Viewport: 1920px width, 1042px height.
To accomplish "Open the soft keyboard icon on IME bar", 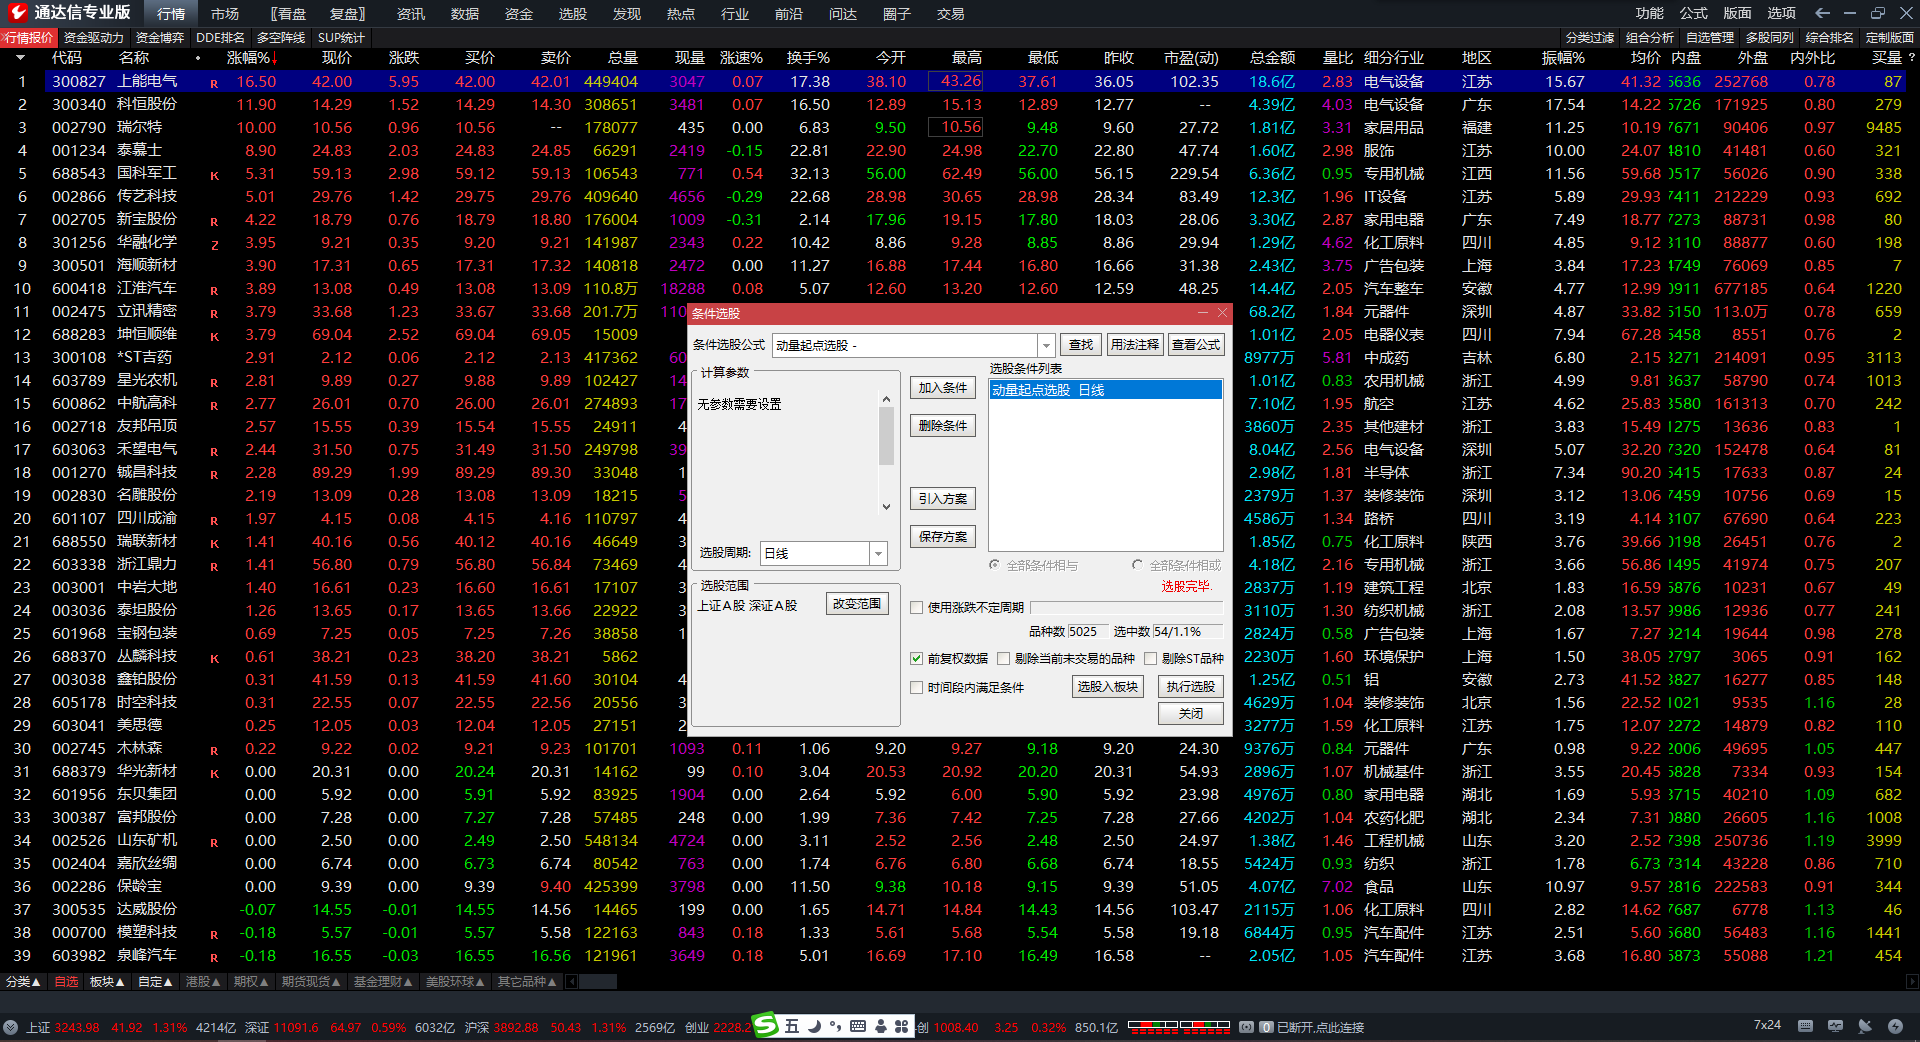I will [858, 1026].
